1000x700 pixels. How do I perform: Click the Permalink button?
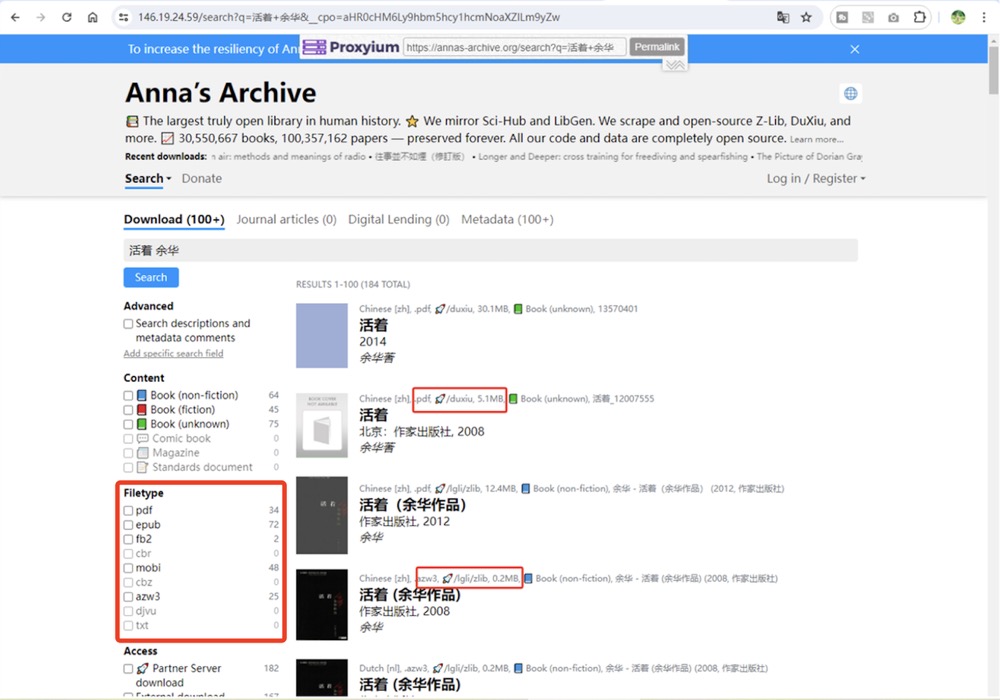point(657,47)
